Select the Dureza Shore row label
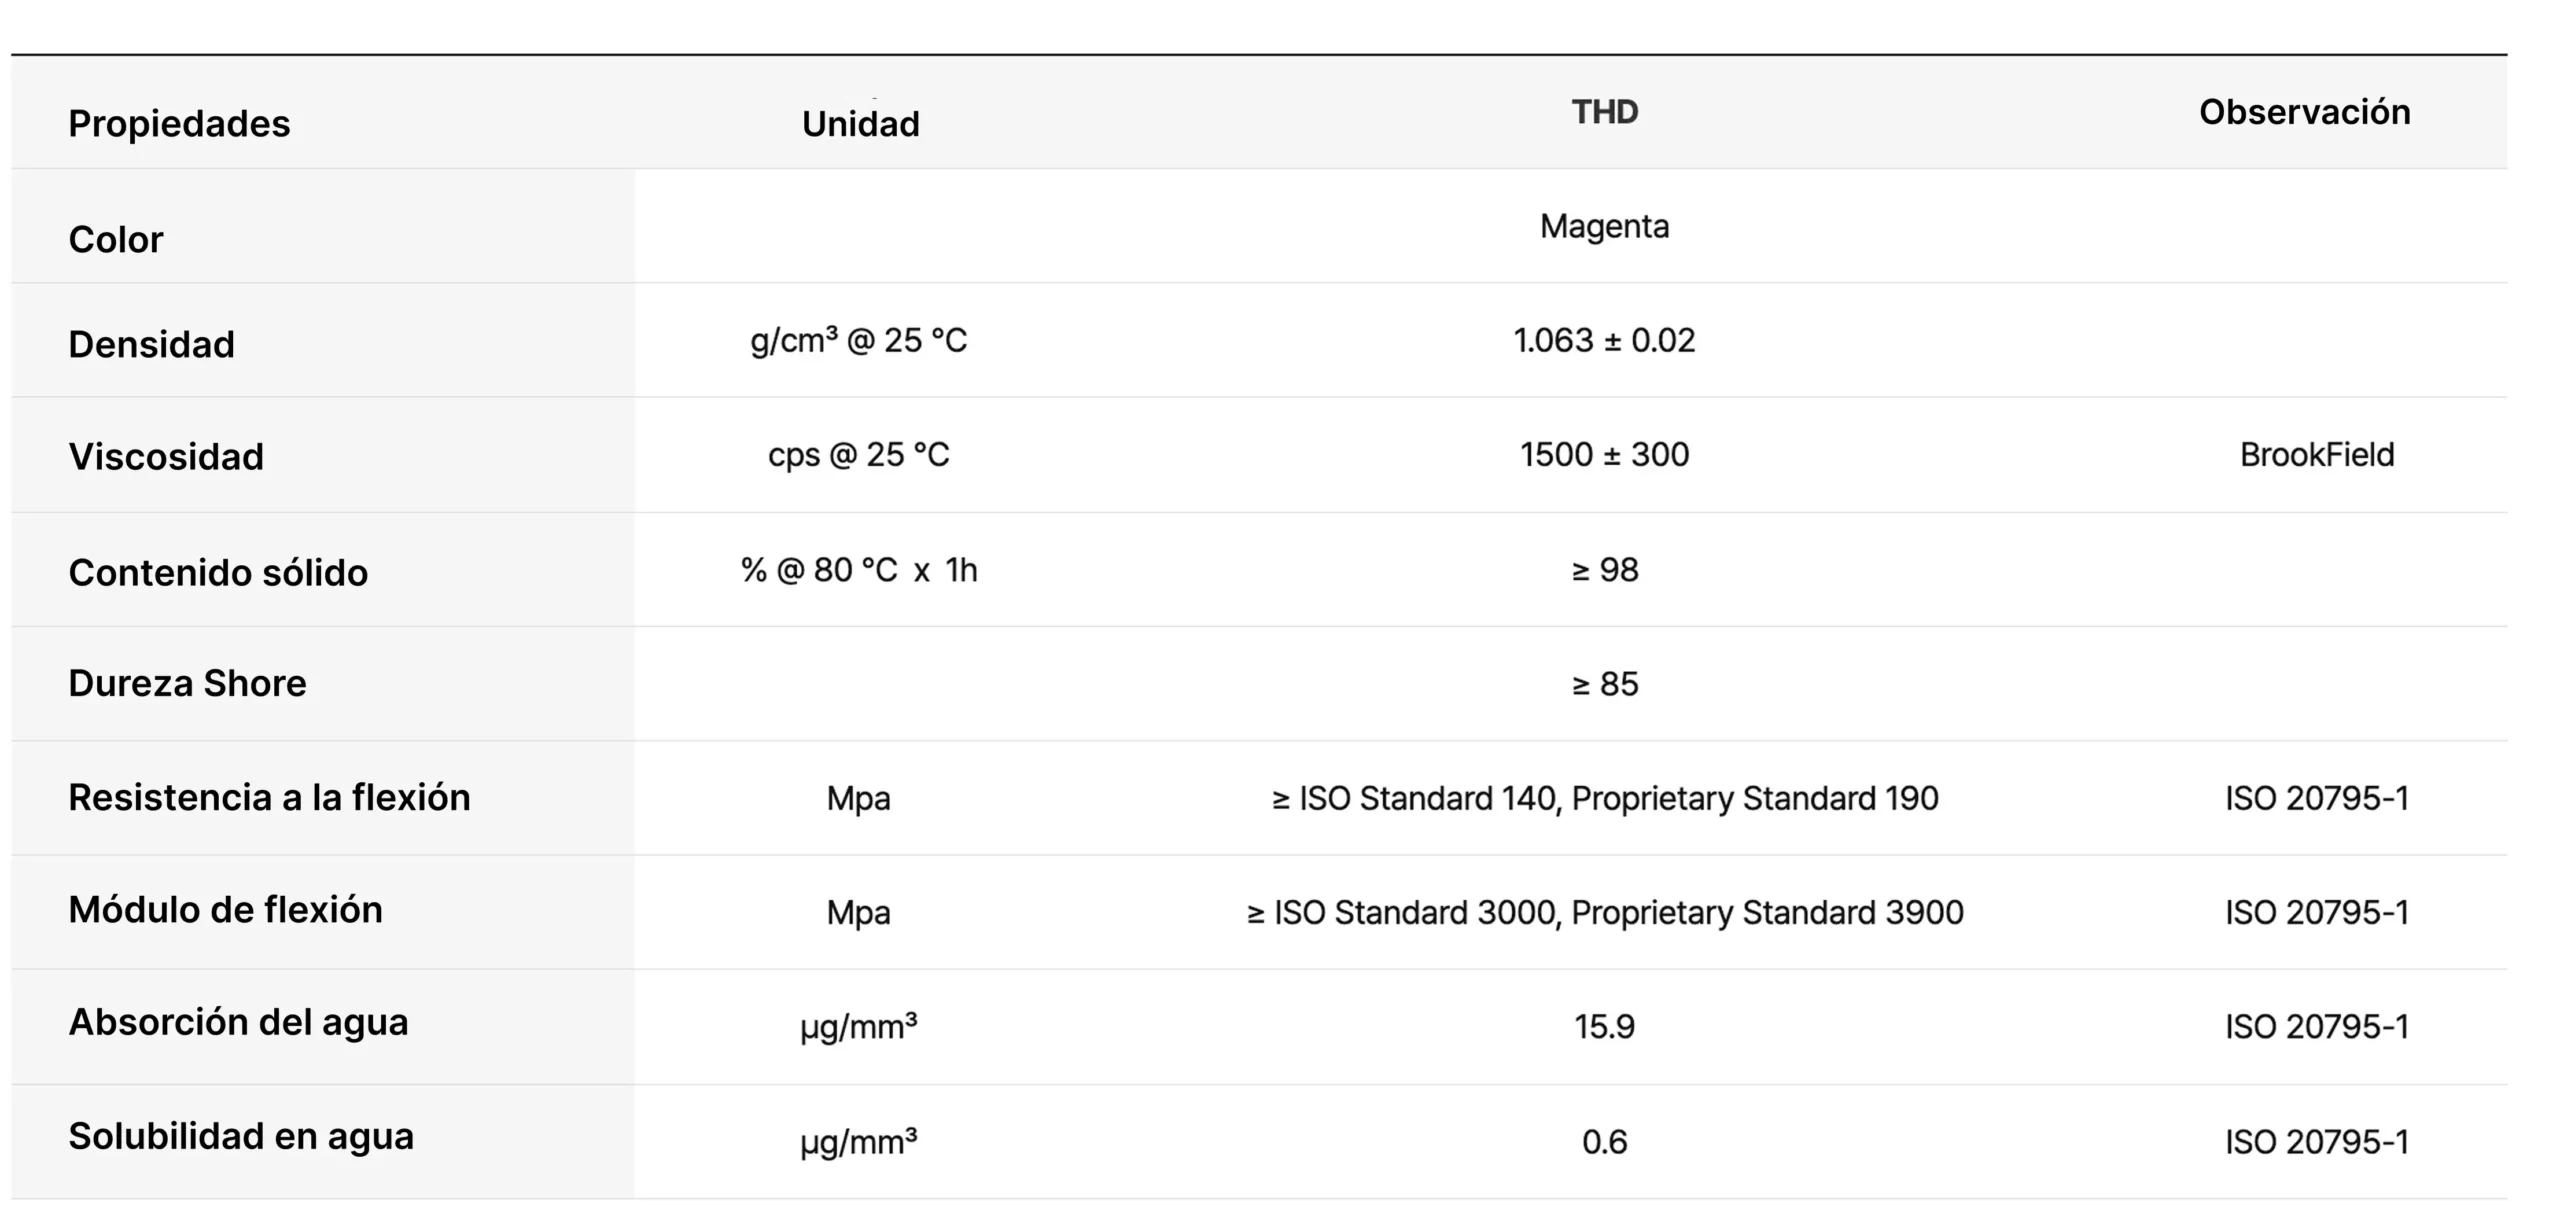Image resolution: width=2560 pixels, height=1229 pixels. pos(187,683)
